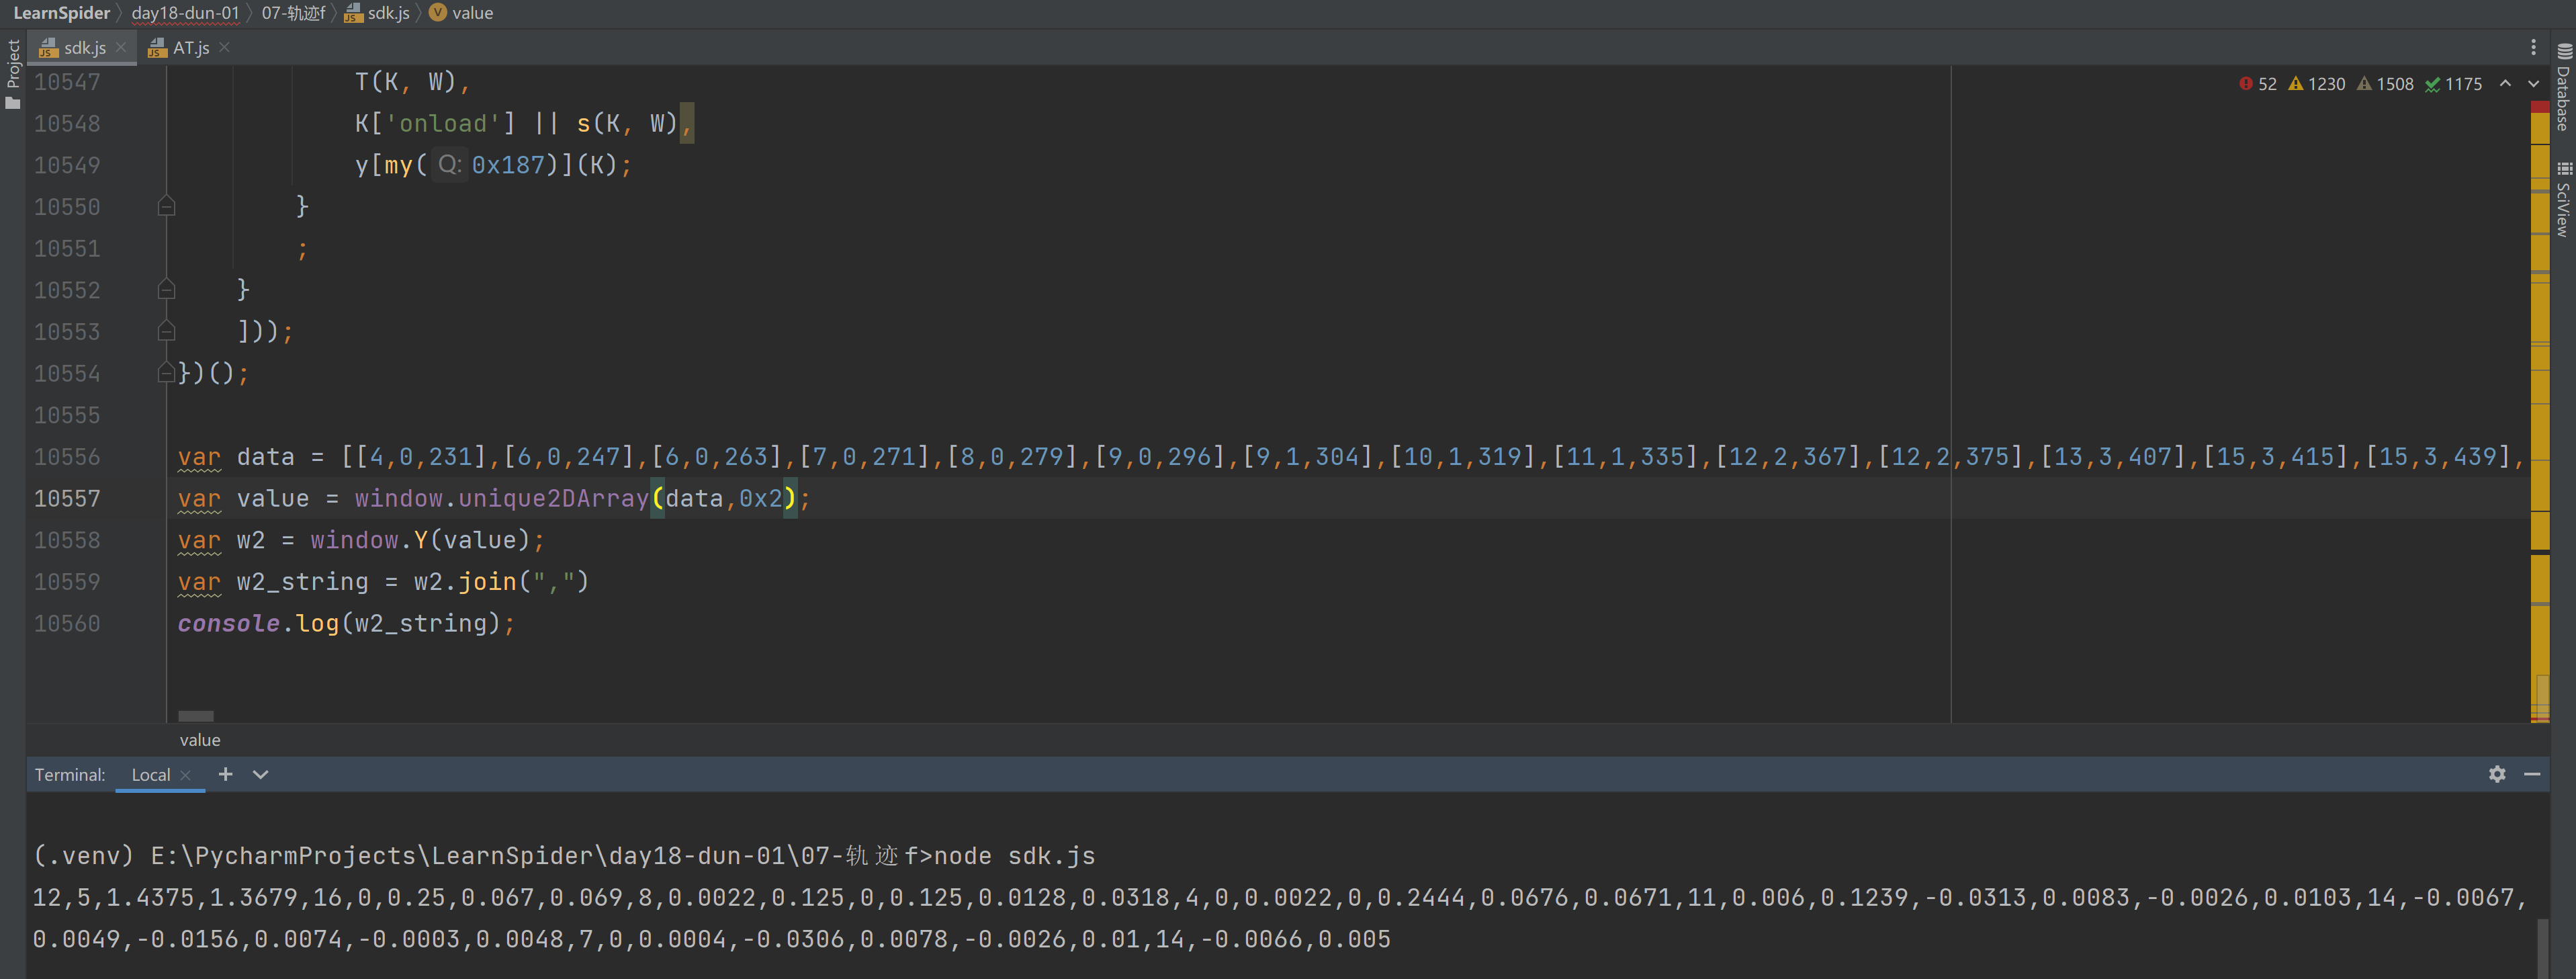
Task: Click the 1508 weak warnings indicator
Action: (x=2385, y=84)
